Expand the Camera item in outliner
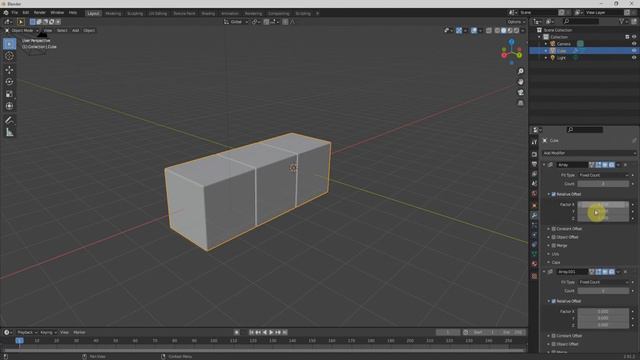The image size is (640, 360). [546, 44]
